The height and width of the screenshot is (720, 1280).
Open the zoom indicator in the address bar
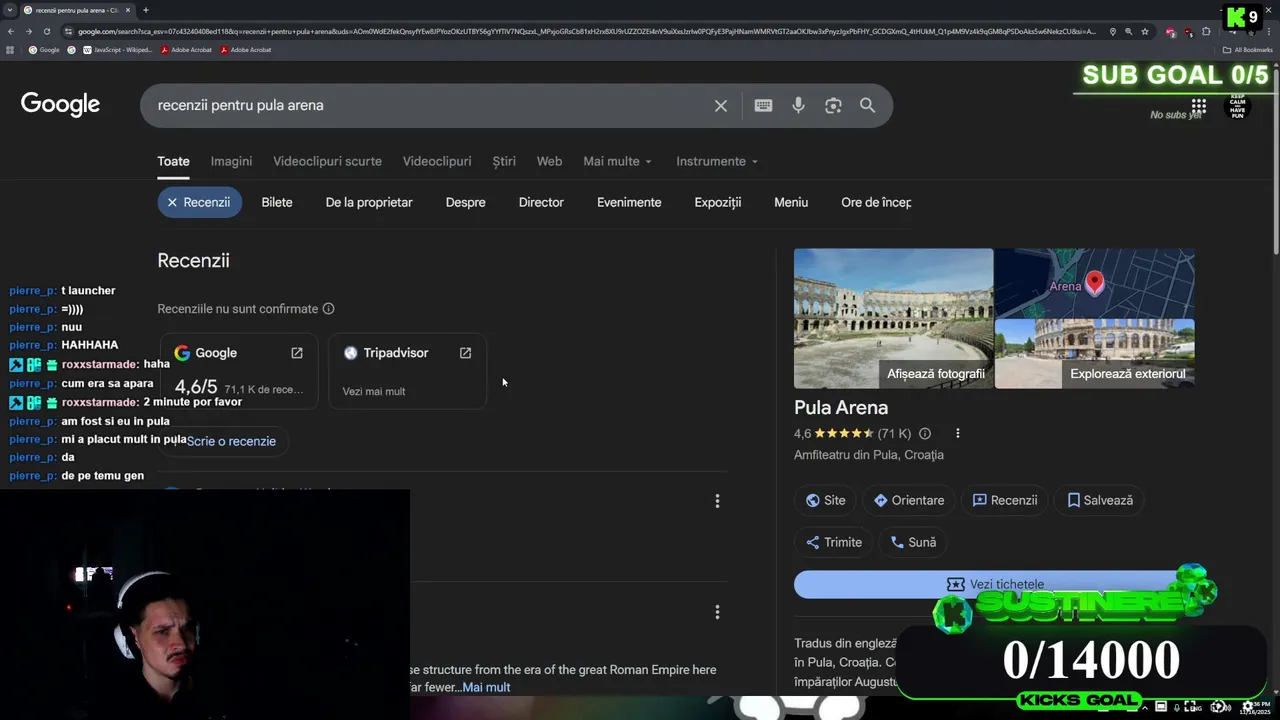(1129, 31)
